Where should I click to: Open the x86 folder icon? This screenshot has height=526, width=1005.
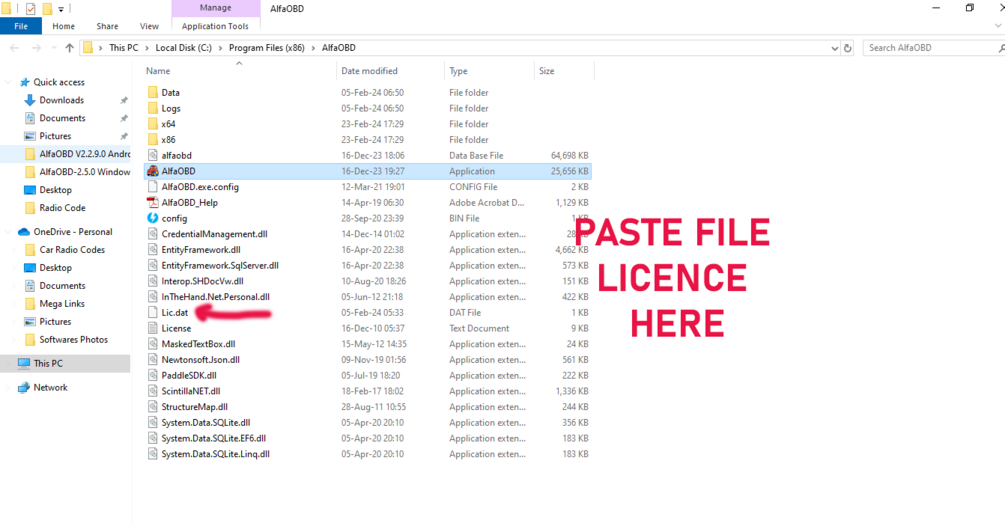click(153, 140)
